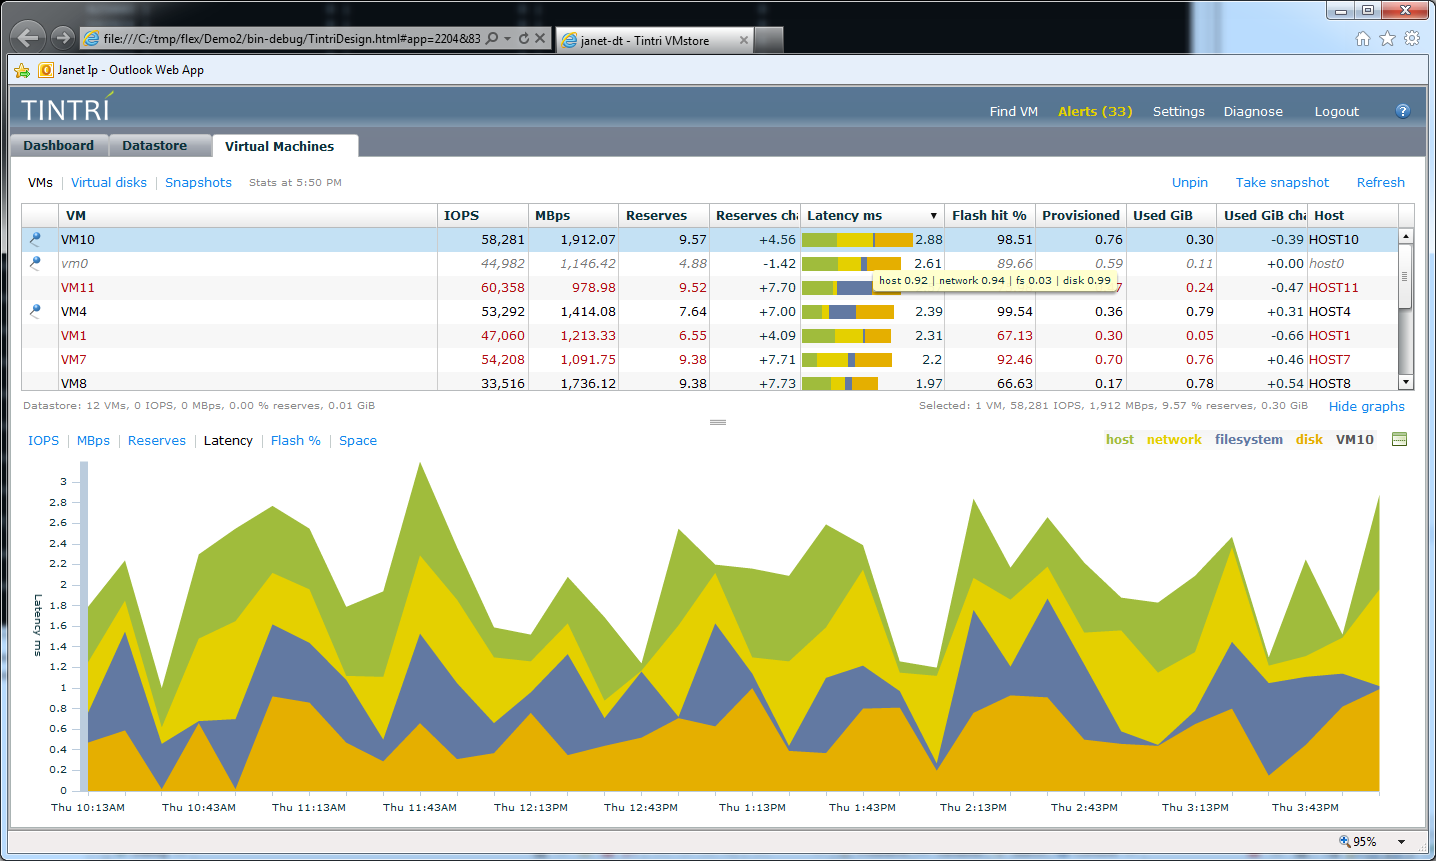
Task: Reload page with address bar refresh icon
Action: [524, 38]
